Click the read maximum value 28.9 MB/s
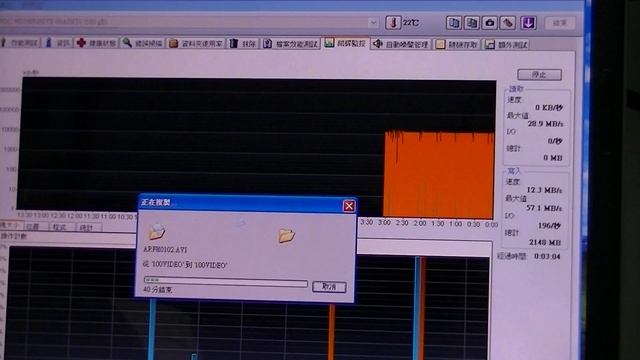The height and width of the screenshot is (360, 640). pos(545,124)
